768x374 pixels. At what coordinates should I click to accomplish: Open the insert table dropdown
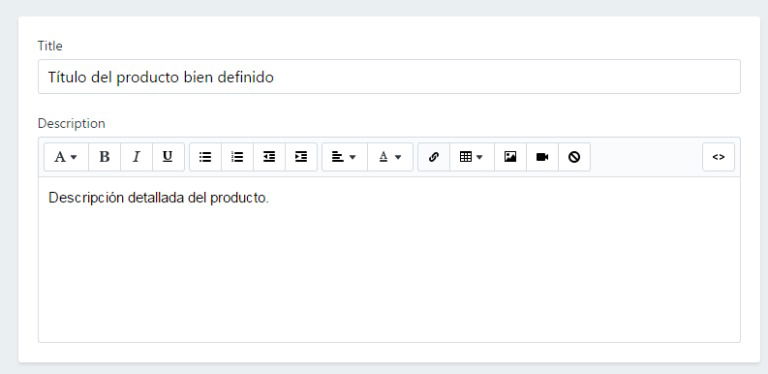472,157
